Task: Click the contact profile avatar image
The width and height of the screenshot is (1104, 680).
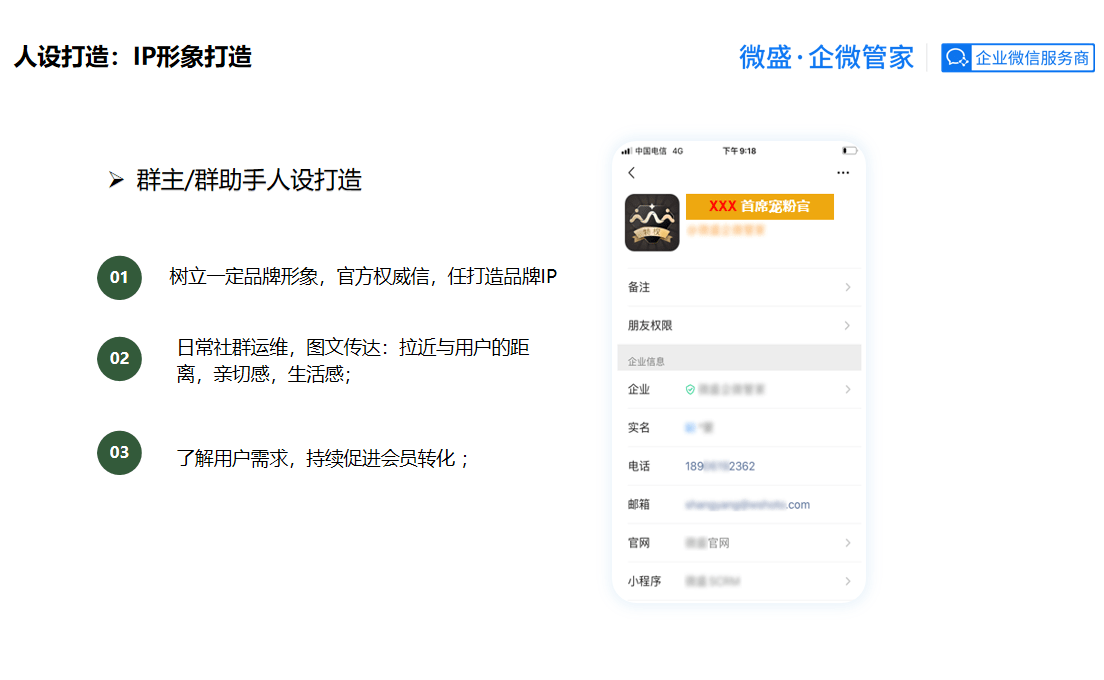Action: pos(652,222)
